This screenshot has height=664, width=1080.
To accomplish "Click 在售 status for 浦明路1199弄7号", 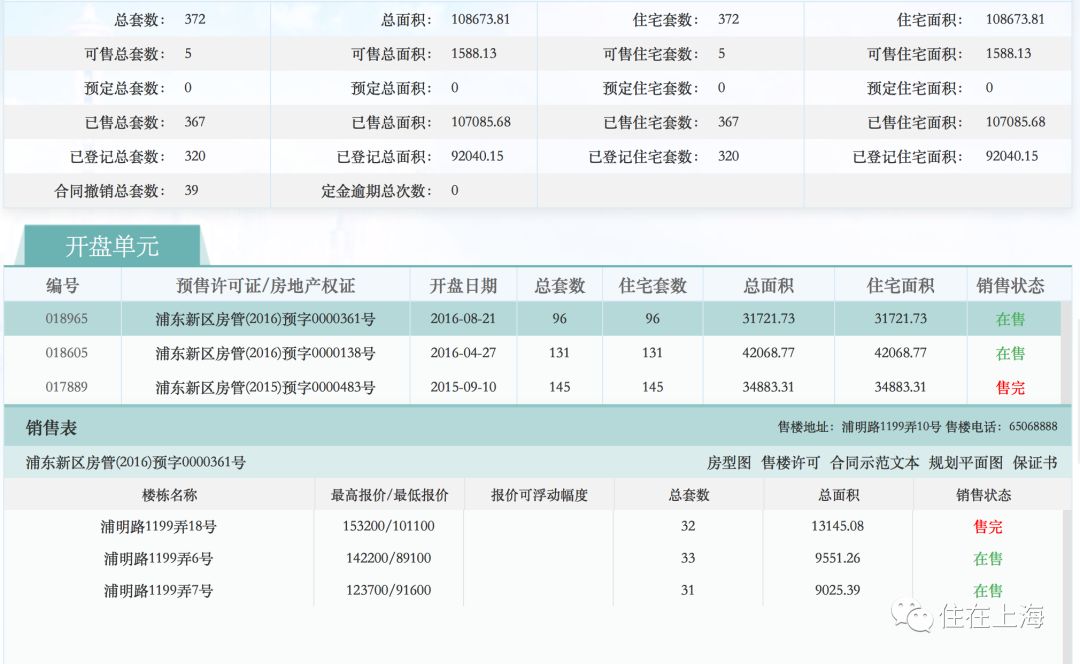I will pos(988,590).
